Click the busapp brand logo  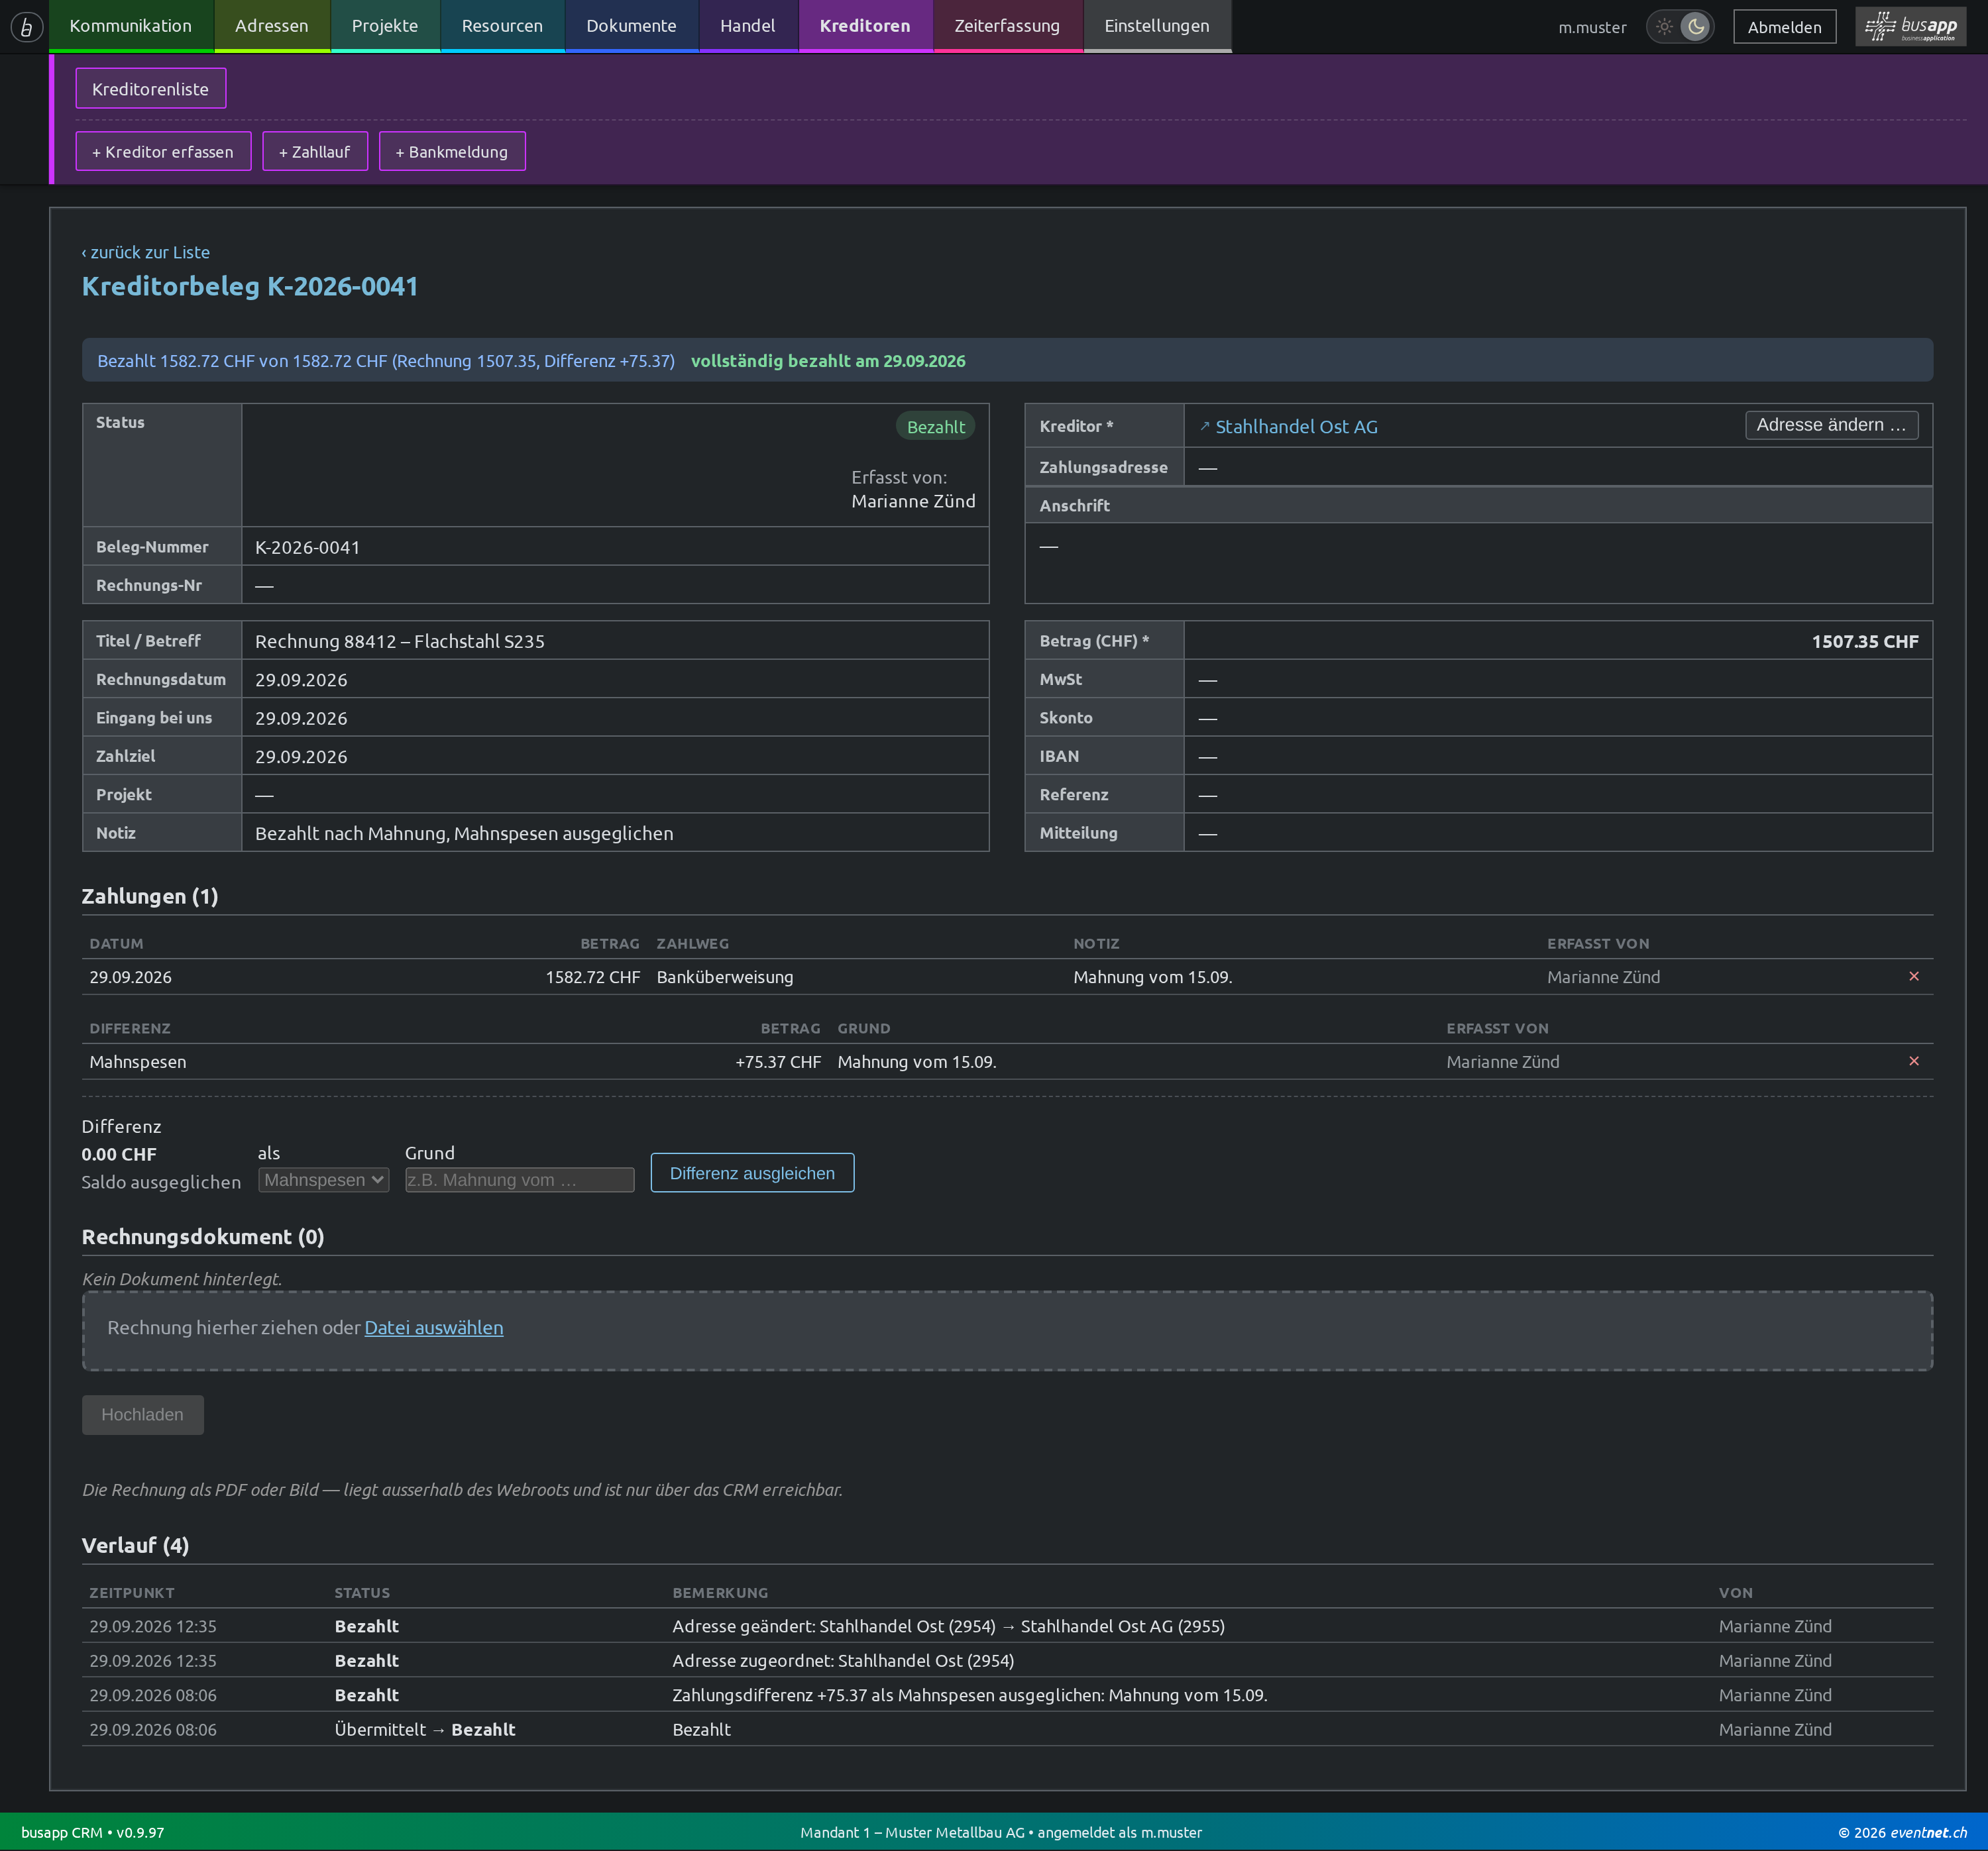[x=1910, y=27]
